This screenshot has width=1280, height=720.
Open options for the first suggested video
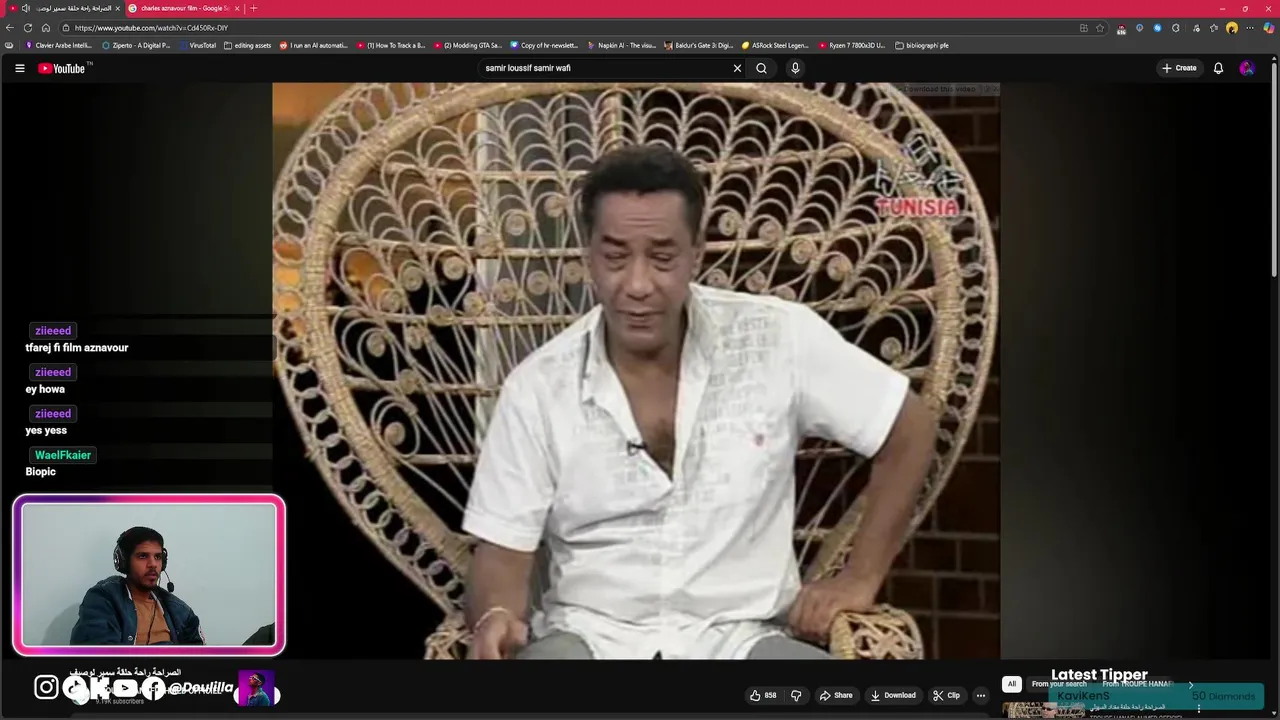(x=1199, y=709)
